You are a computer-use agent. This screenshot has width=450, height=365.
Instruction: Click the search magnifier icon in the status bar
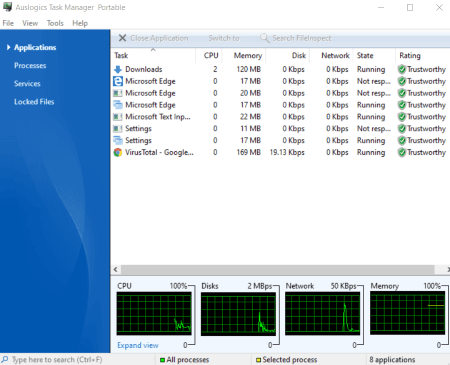pos(5,359)
